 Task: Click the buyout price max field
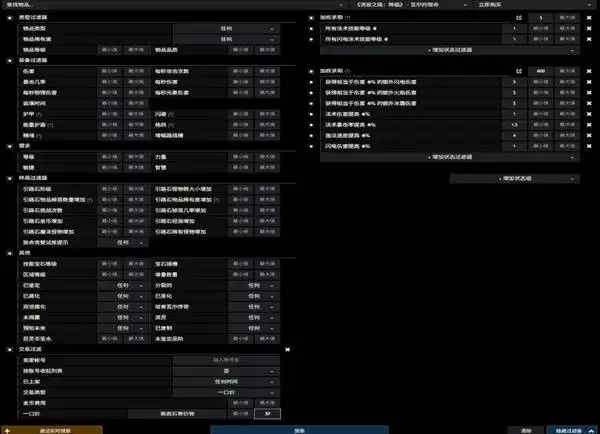[267, 414]
